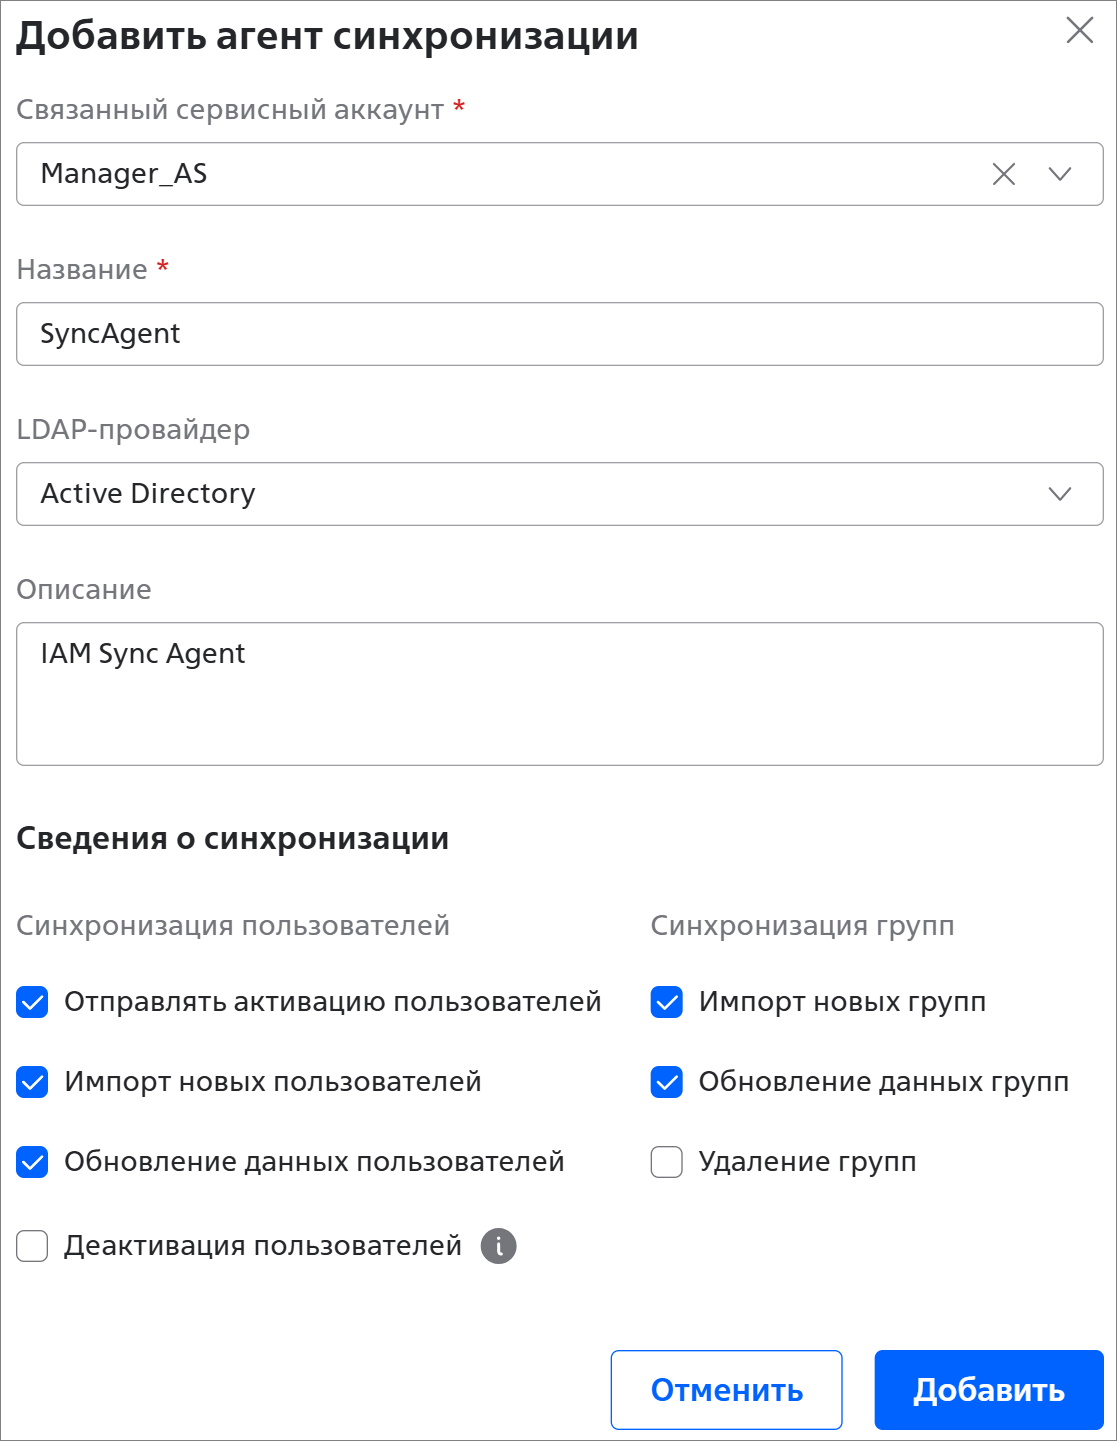The height and width of the screenshot is (1441, 1117).
Task: Toggle "Обновление данных групп" checkbox
Action: point(667,1082)
